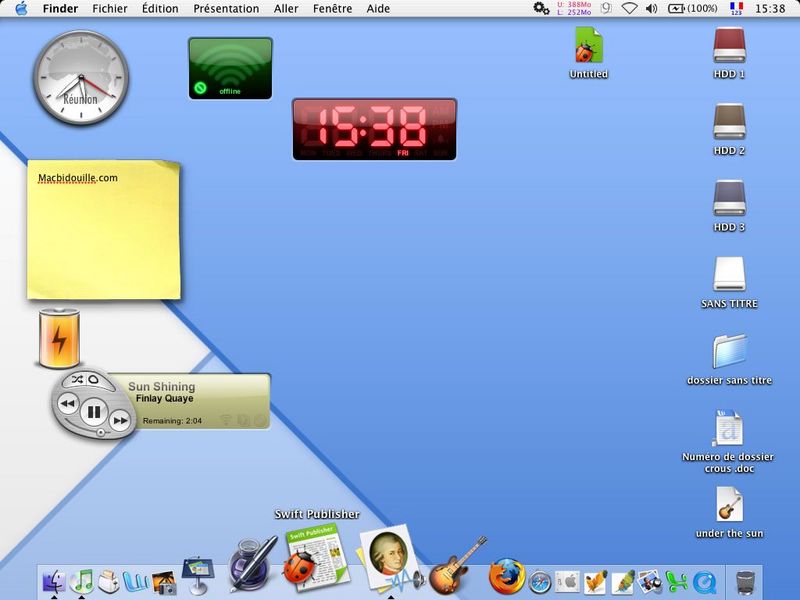
Task: Toggle shuffle in the iTunes widget
Action: [77, 379]
